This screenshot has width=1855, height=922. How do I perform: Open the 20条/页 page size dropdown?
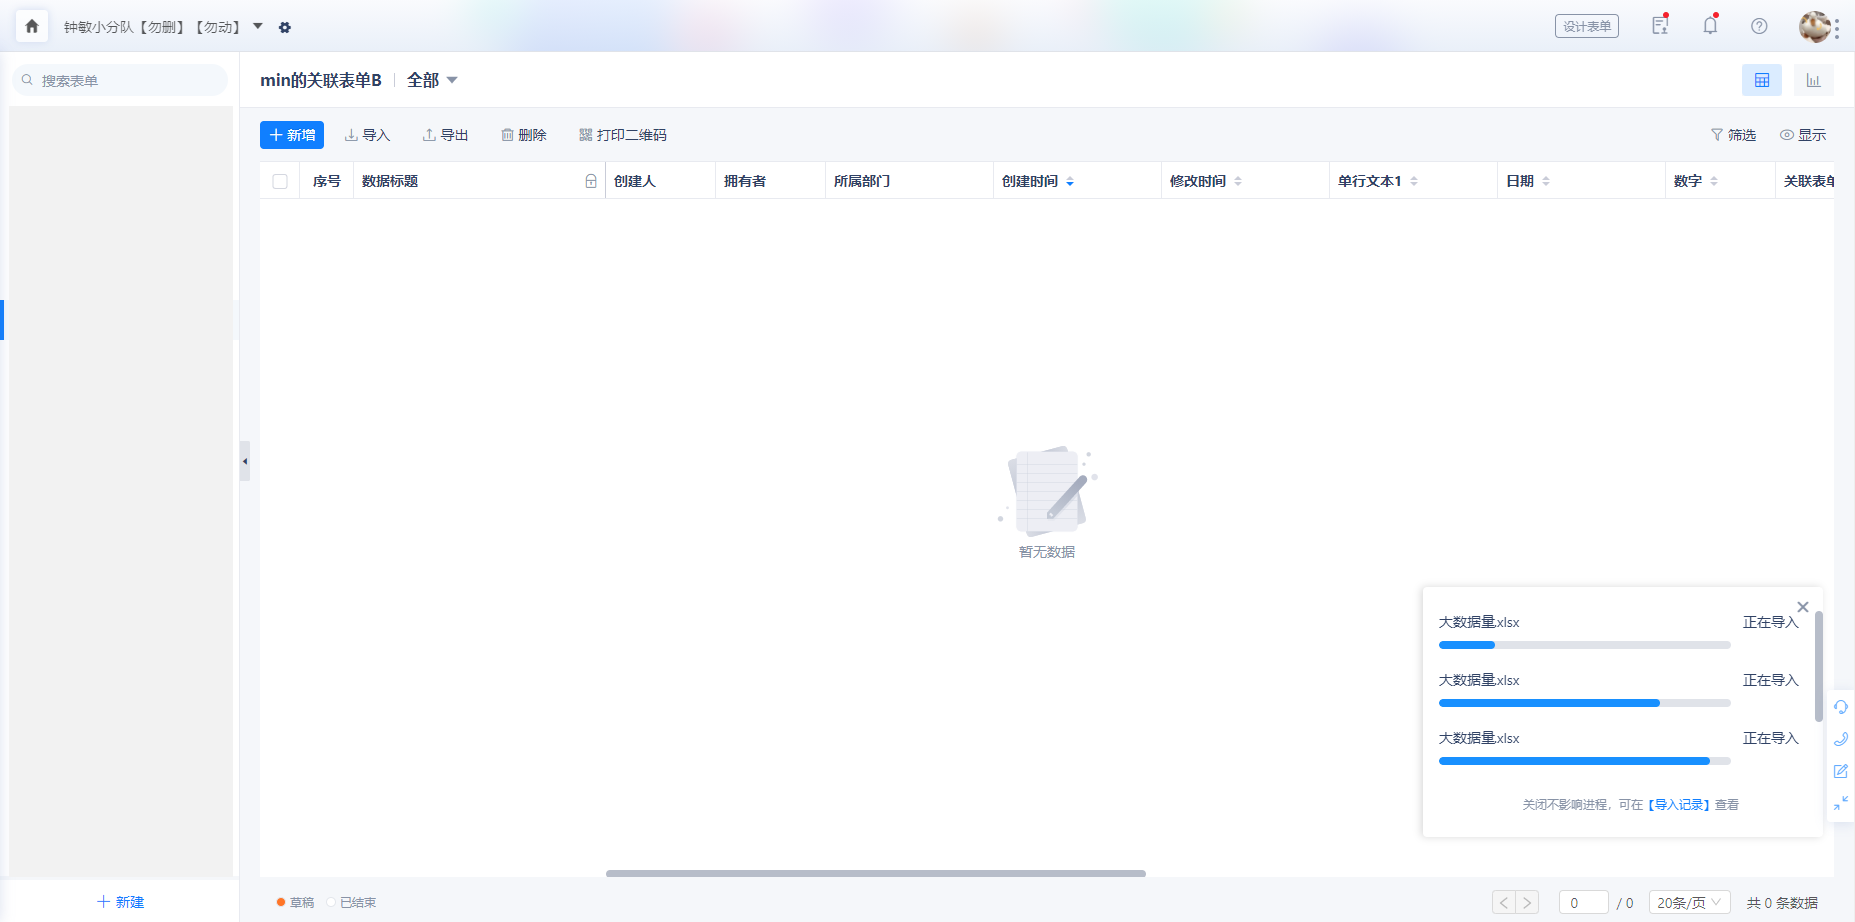click(1690, 902)
